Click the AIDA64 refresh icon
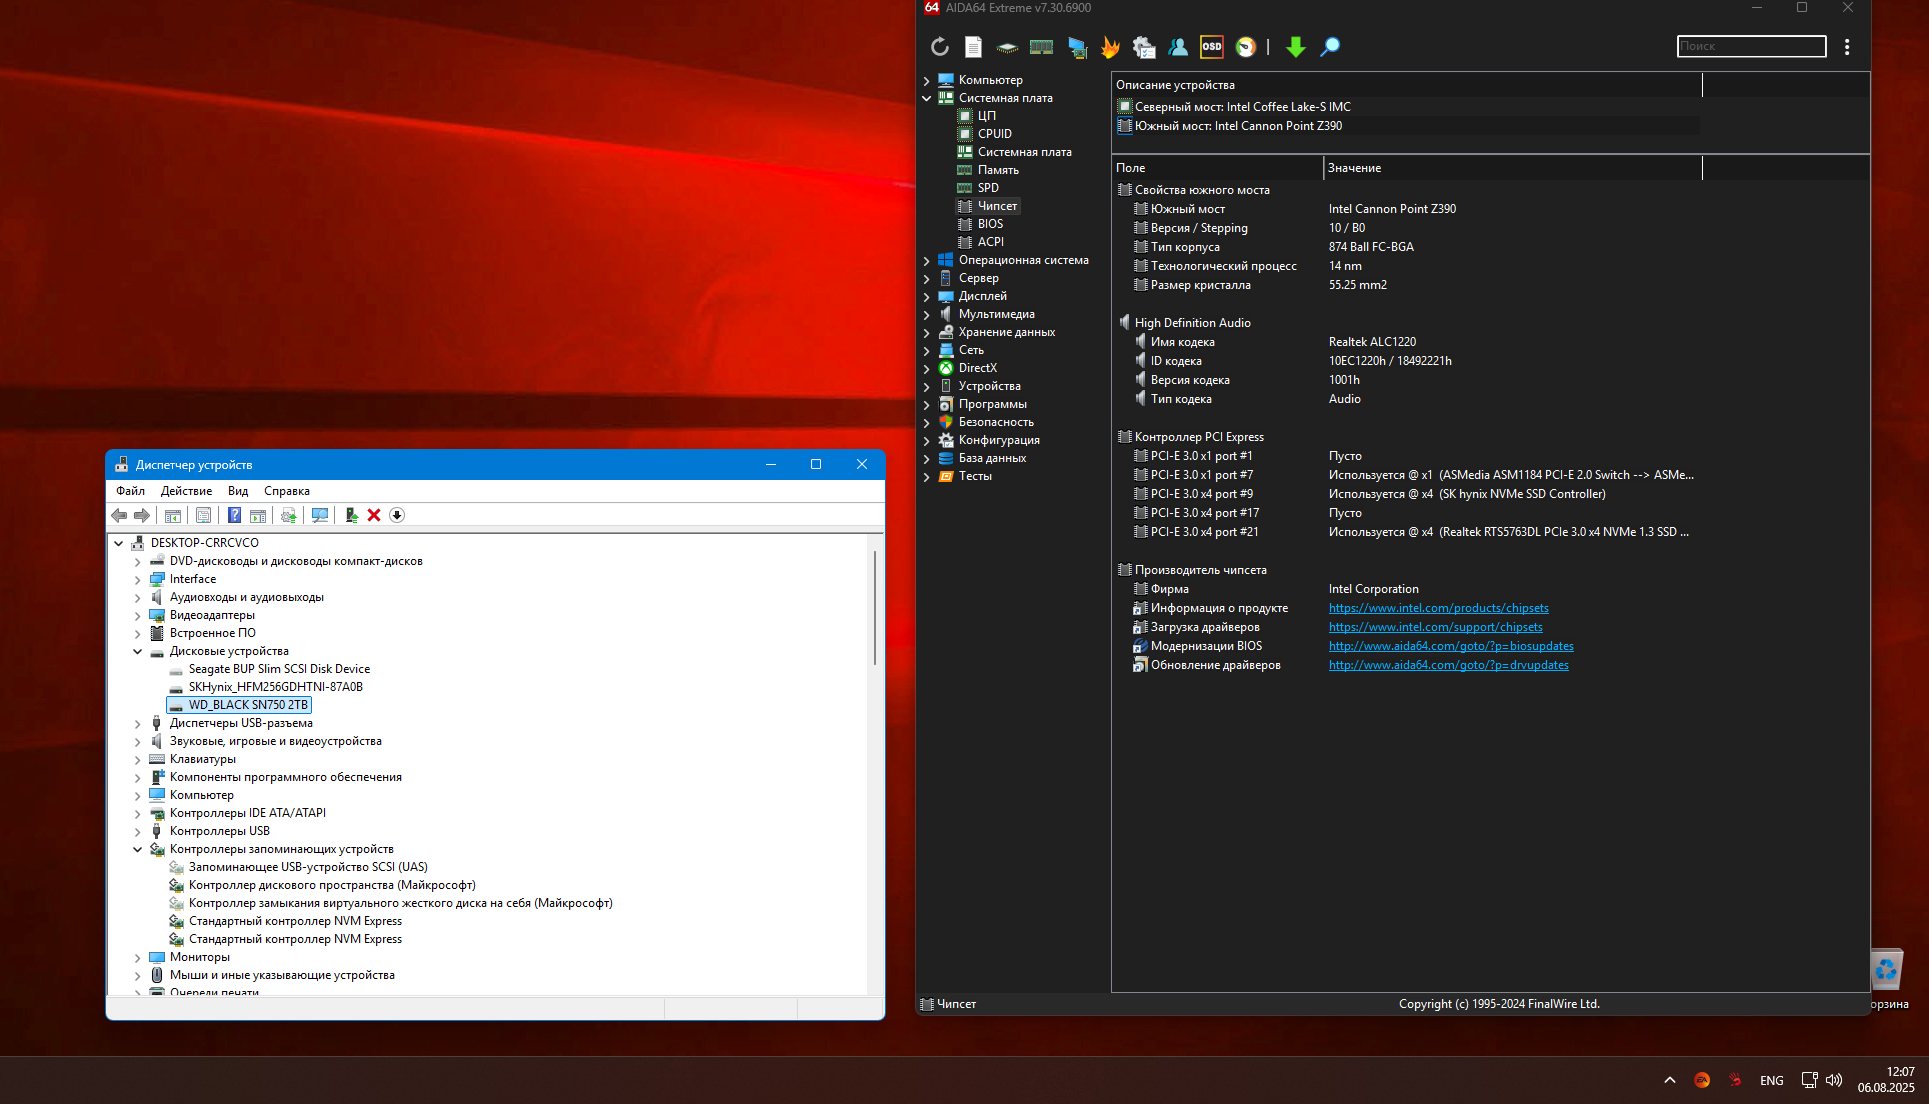The width and height of the screenshot is (1929, 1104). [x=939, y=47]
